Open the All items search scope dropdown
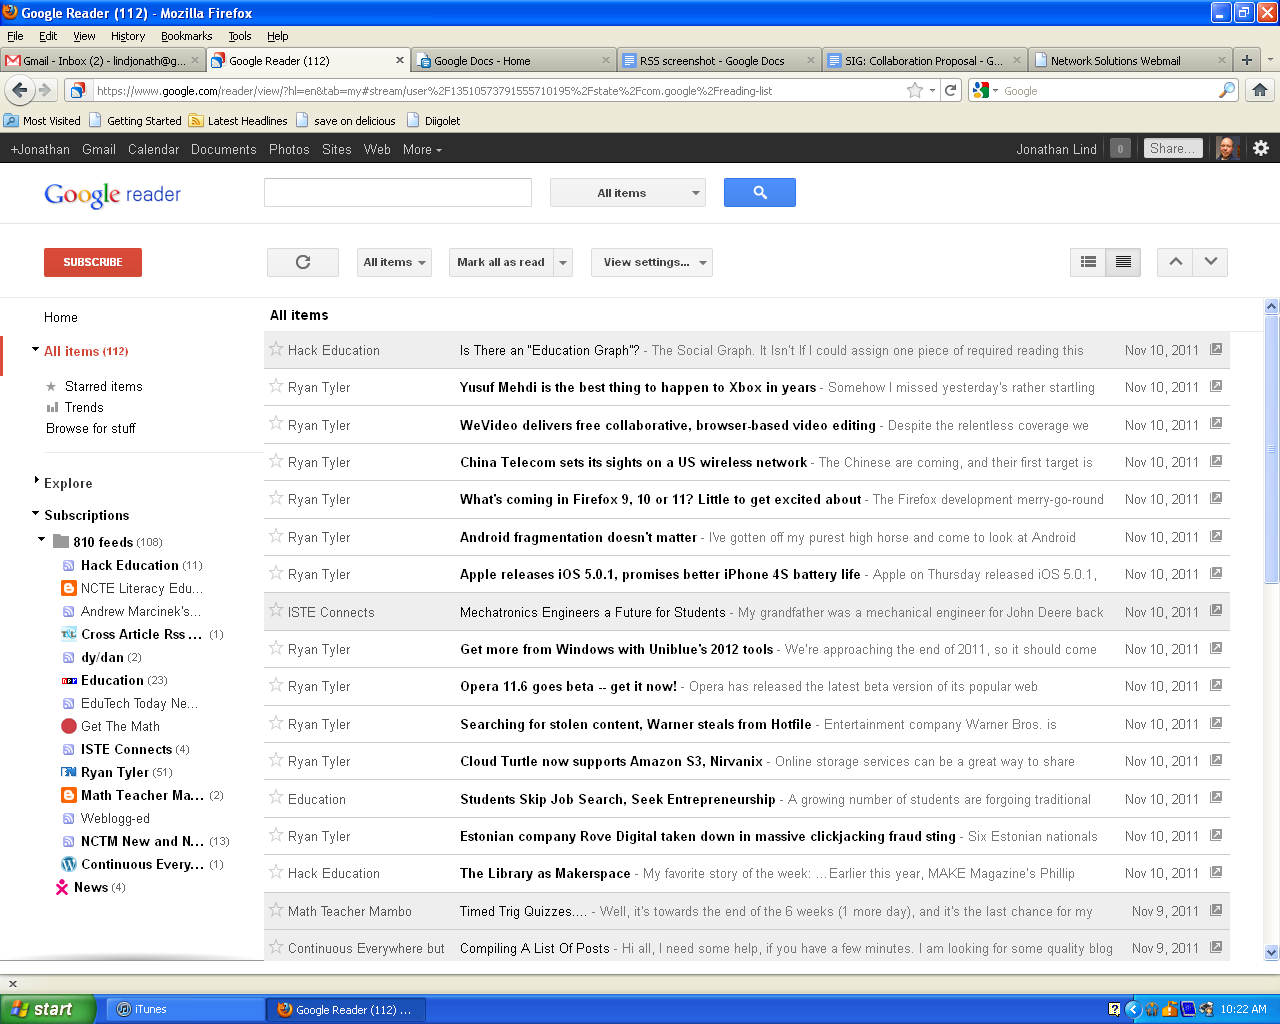 [628, 193]
